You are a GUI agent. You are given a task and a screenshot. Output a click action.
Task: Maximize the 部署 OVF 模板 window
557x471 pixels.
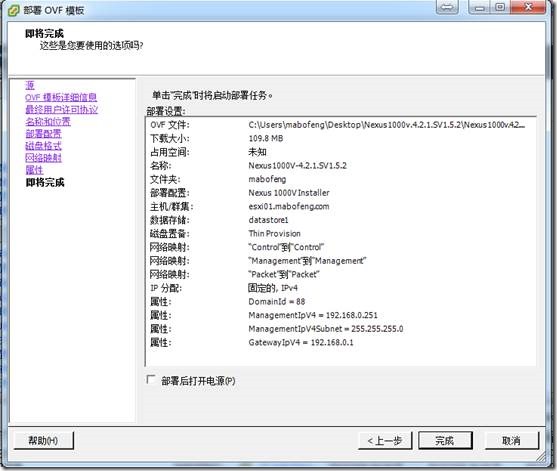click(x=500, y=7)
